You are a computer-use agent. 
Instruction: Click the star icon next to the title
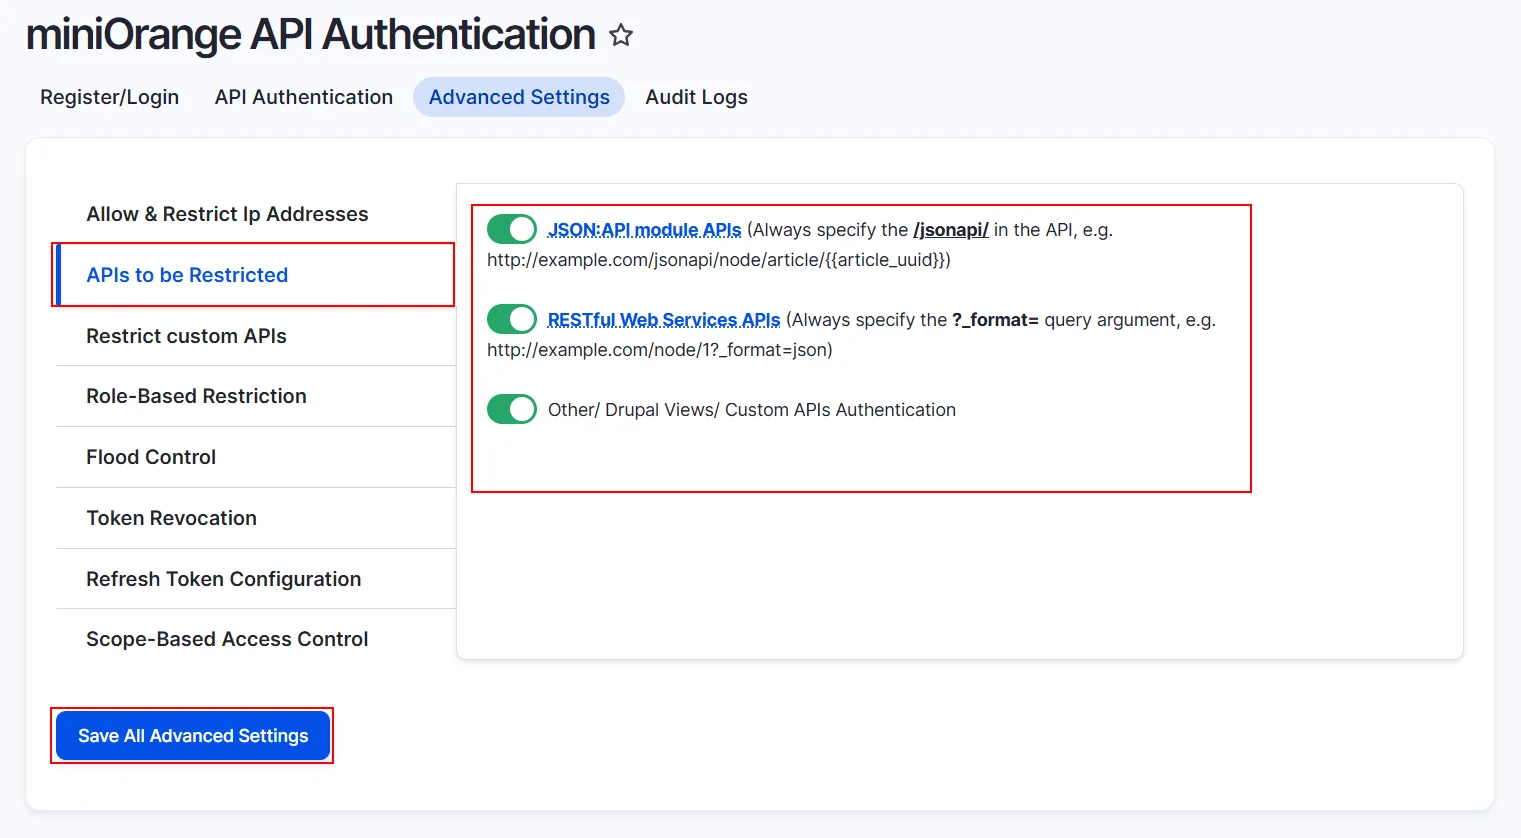coord(621,34)
